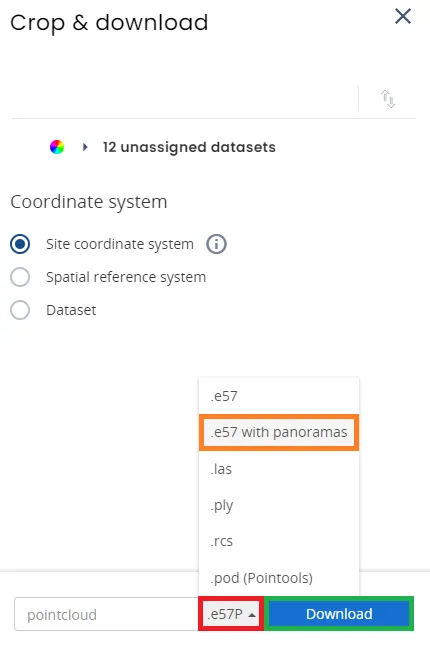The image size is (430, 654).
Task: Select the Site coordinate system radio button
Action: [20, 244]
